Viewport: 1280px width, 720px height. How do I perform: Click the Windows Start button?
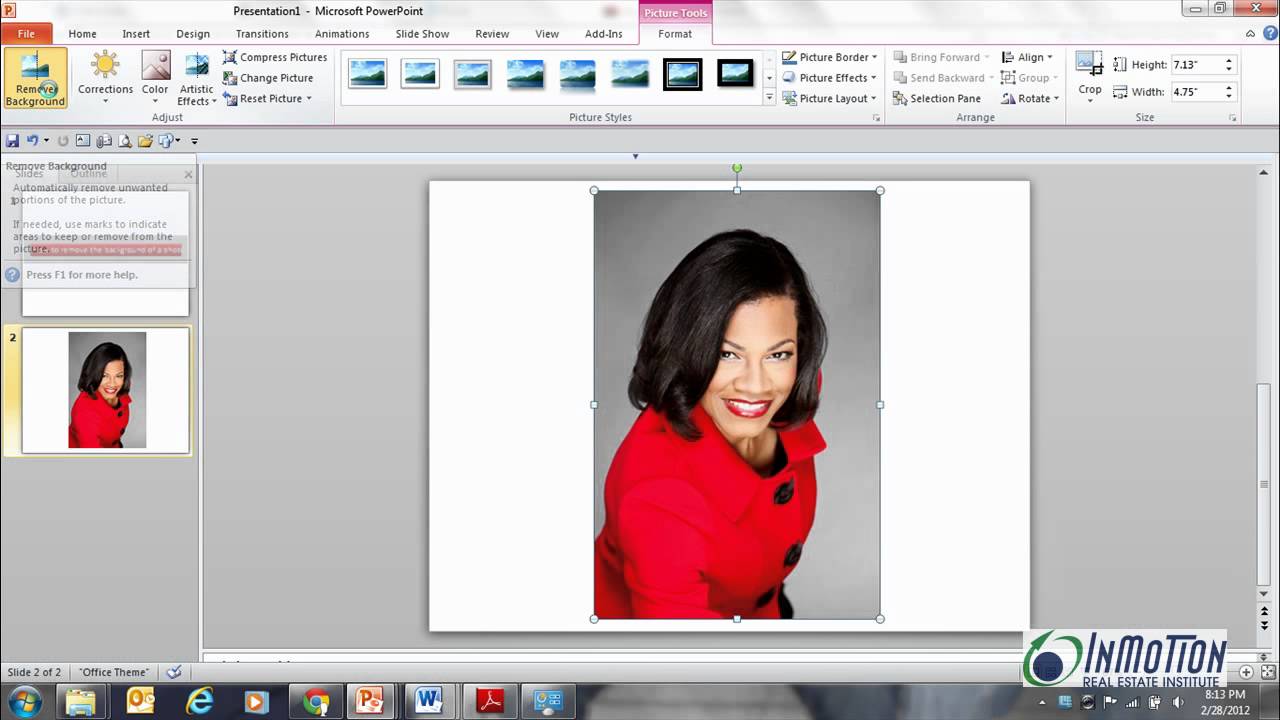[23, 702]
